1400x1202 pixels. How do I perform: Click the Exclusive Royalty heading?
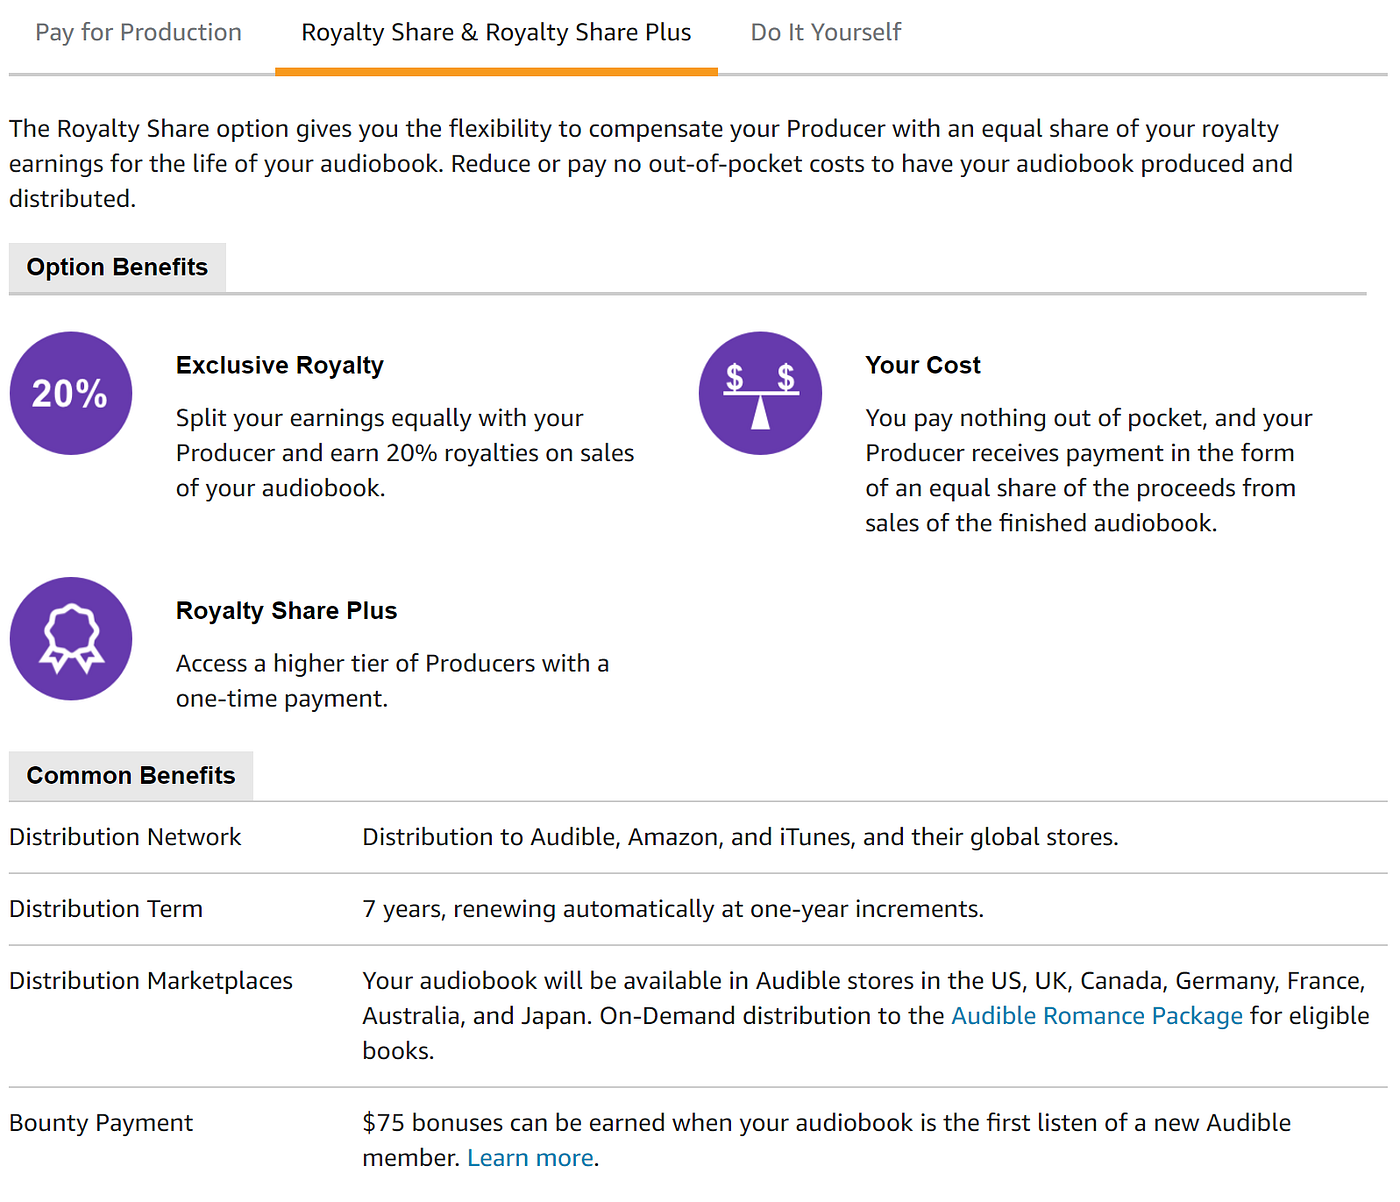(x=280, y=365)
